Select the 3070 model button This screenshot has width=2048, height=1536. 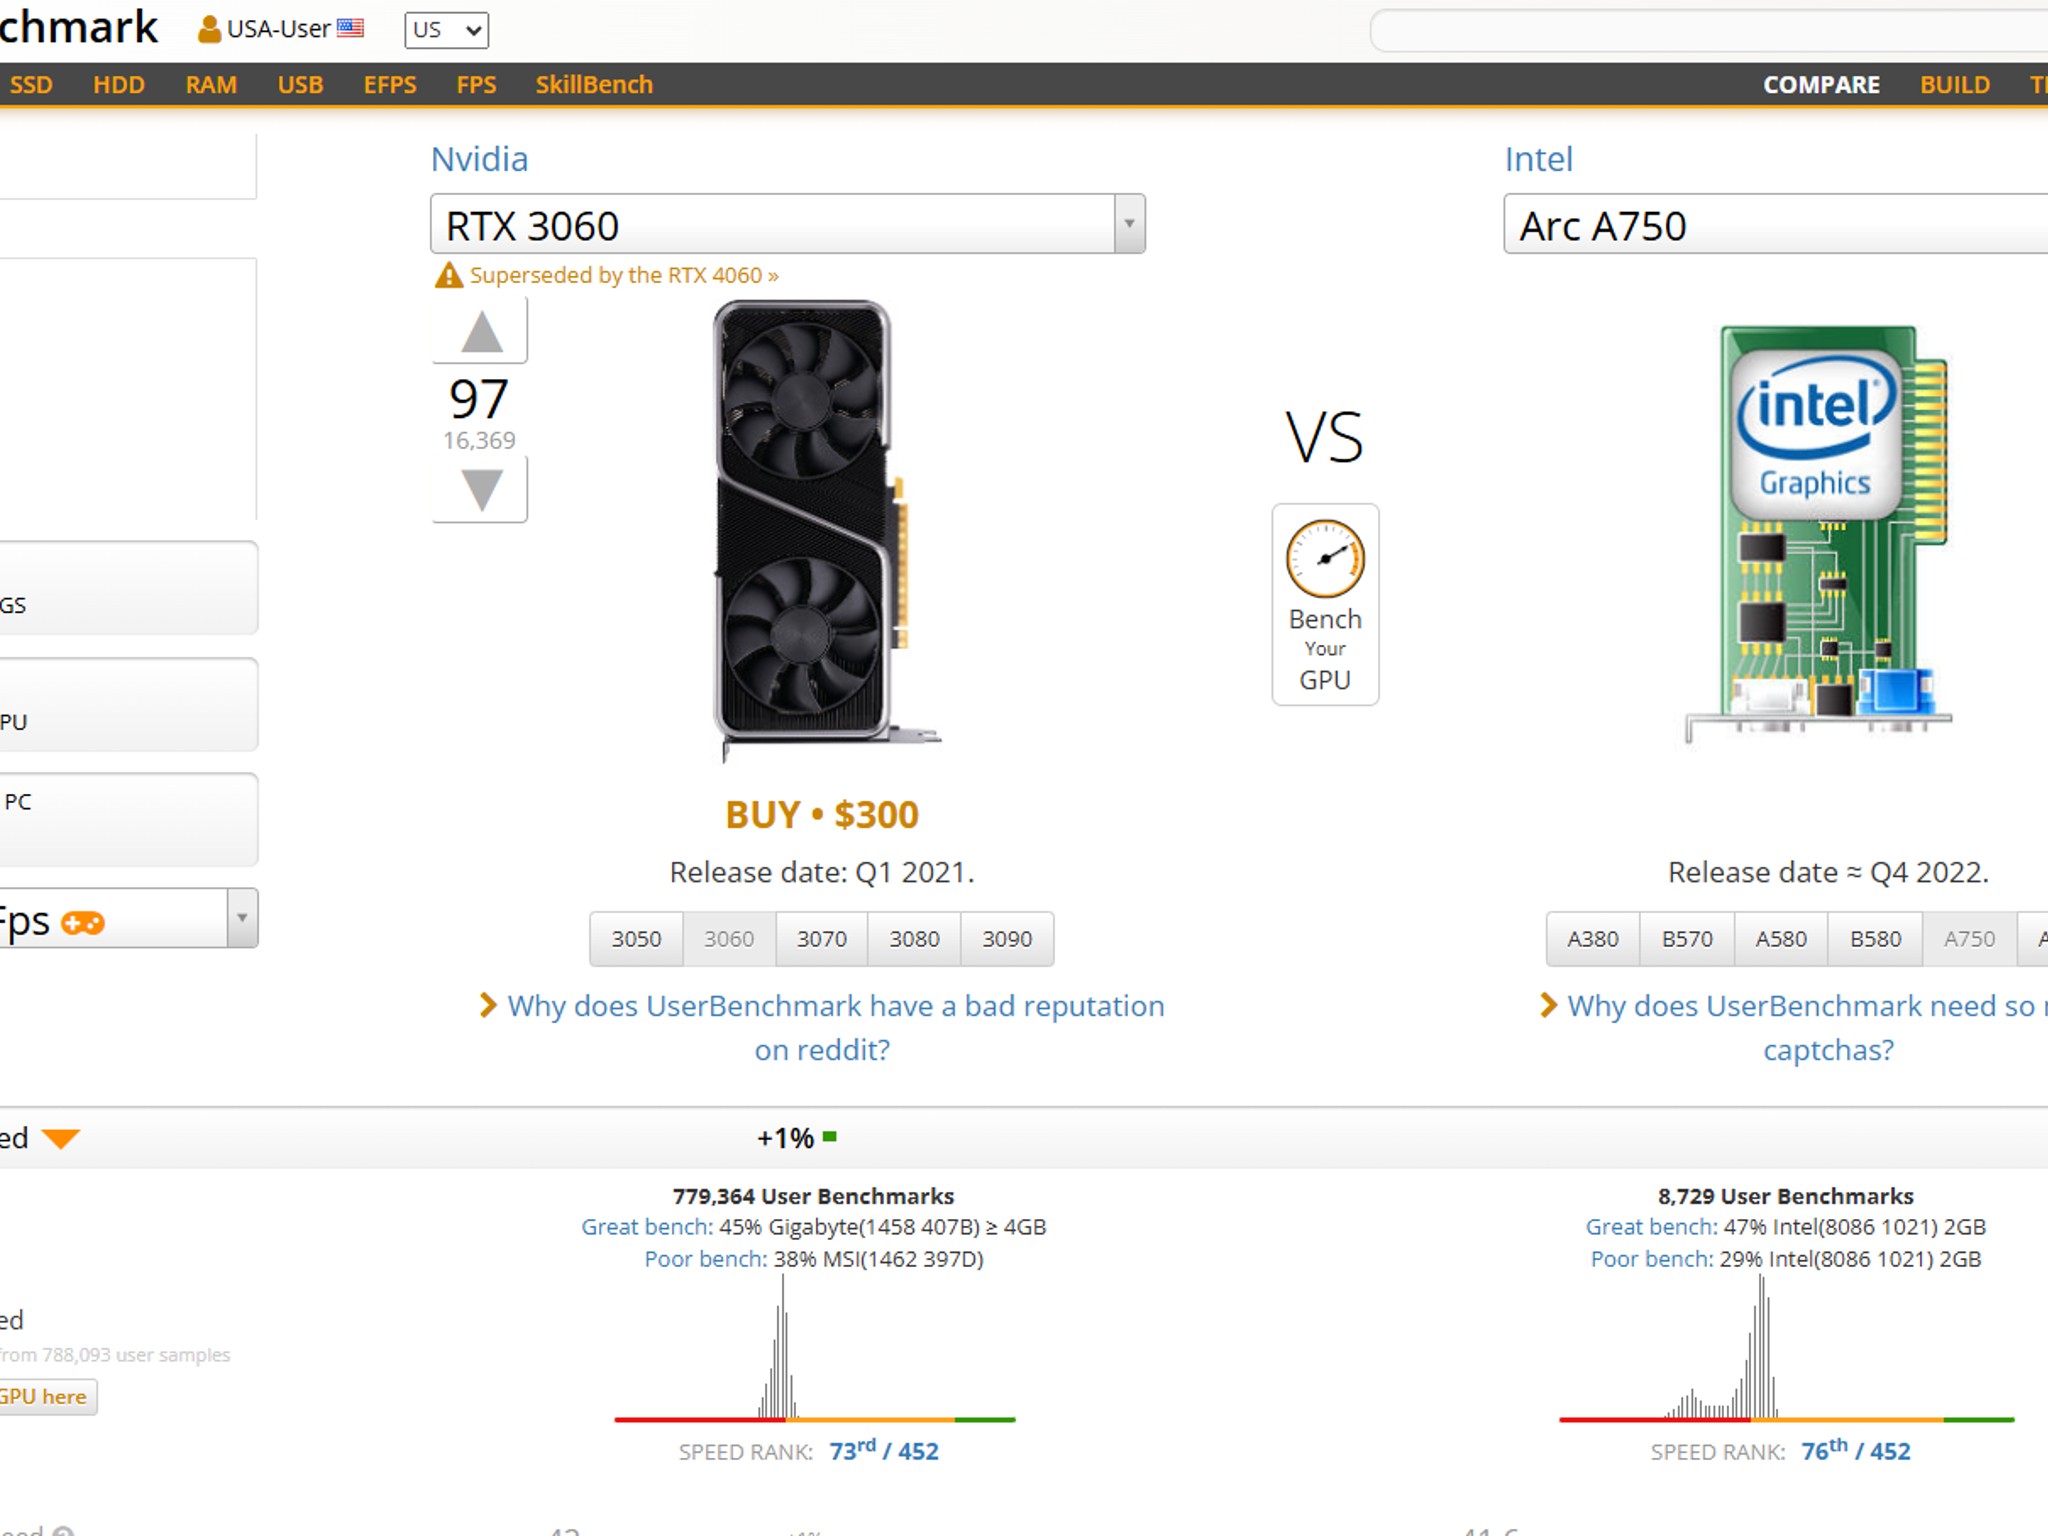821,939
